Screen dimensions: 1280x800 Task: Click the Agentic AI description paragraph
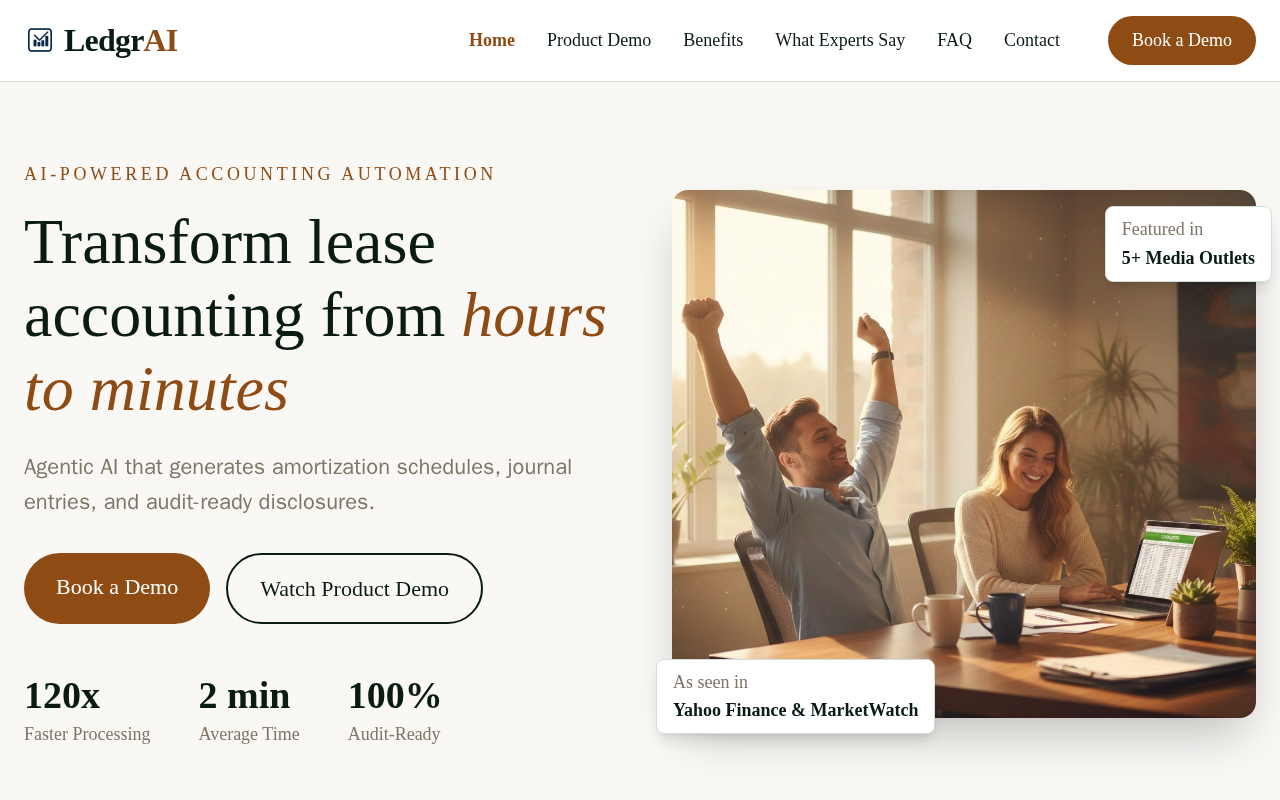[298, 484]
